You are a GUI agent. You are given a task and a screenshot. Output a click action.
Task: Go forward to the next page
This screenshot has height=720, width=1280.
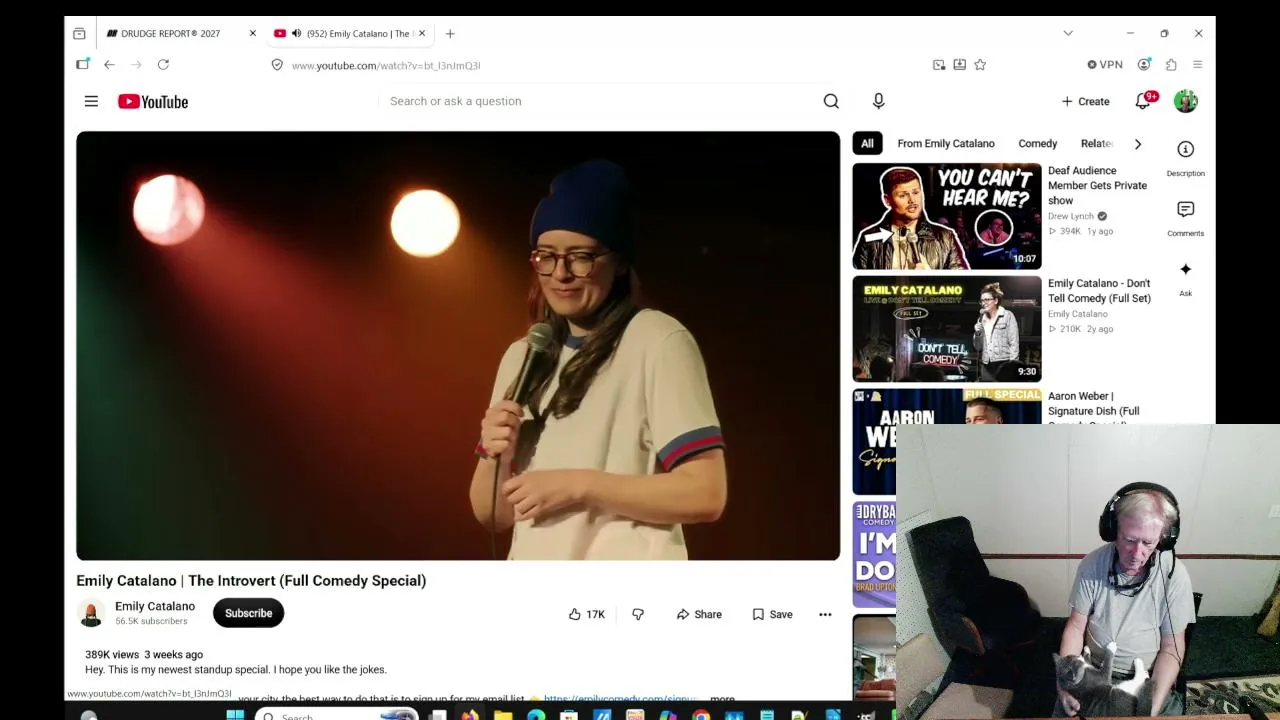tap(136, 65)
